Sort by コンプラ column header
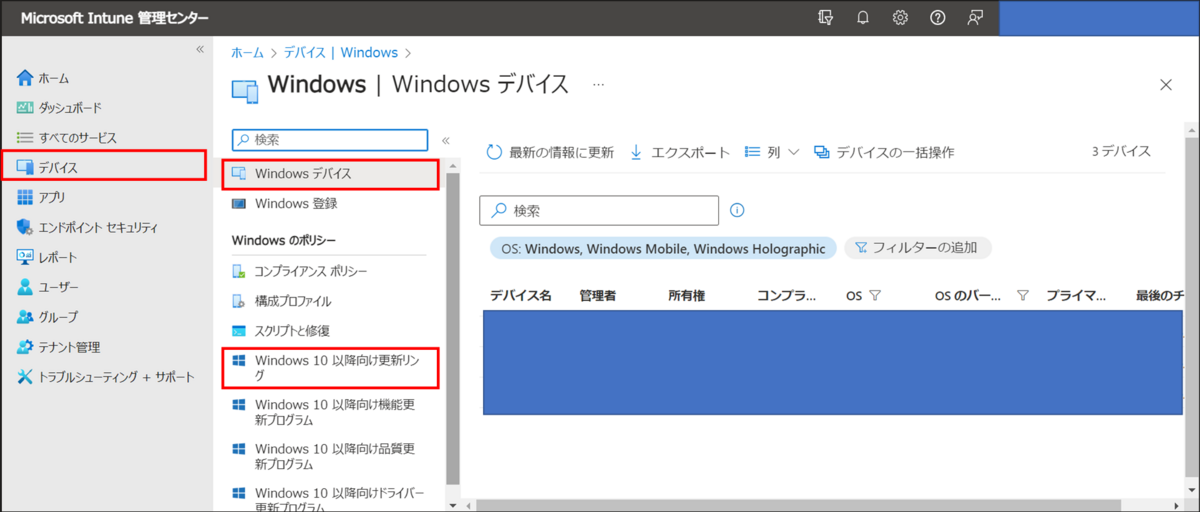The height and width of the screenshot is (512, 1200). tap(789, 296)
